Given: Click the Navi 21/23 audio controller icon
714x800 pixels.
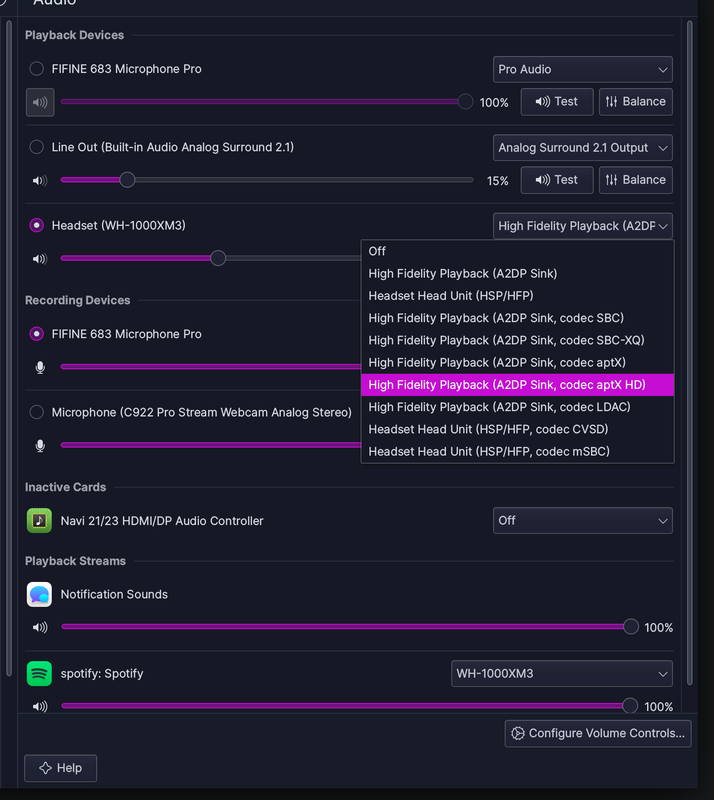Looking at the screenshot, I should coord(39,520).
